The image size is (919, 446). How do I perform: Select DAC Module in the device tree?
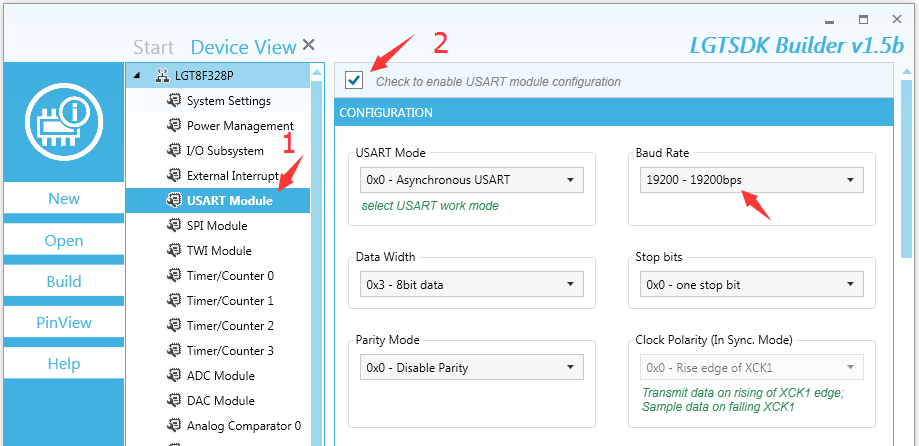click(x=220, y=401)
